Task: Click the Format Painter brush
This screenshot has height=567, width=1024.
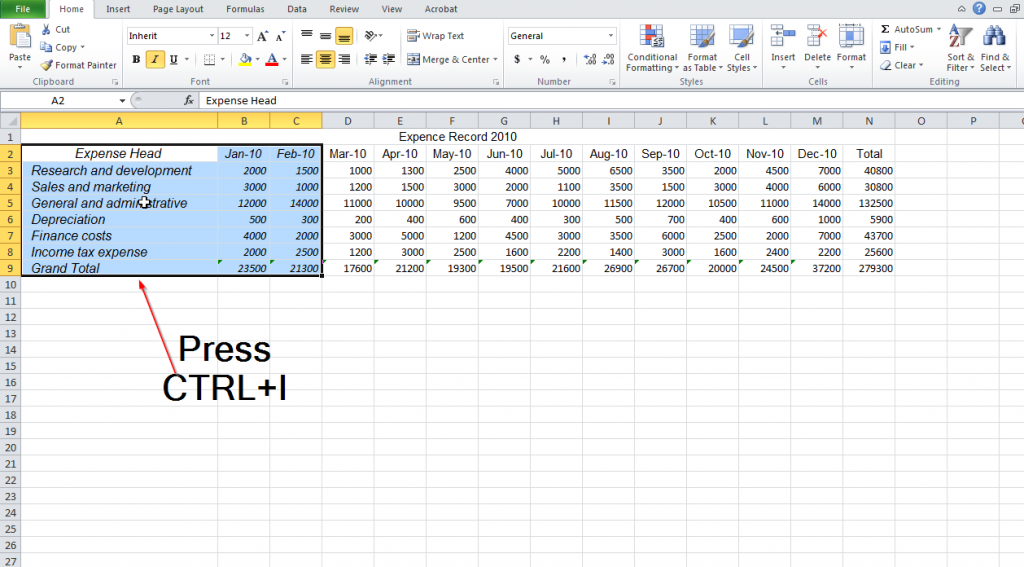Action: click(46, 65)
